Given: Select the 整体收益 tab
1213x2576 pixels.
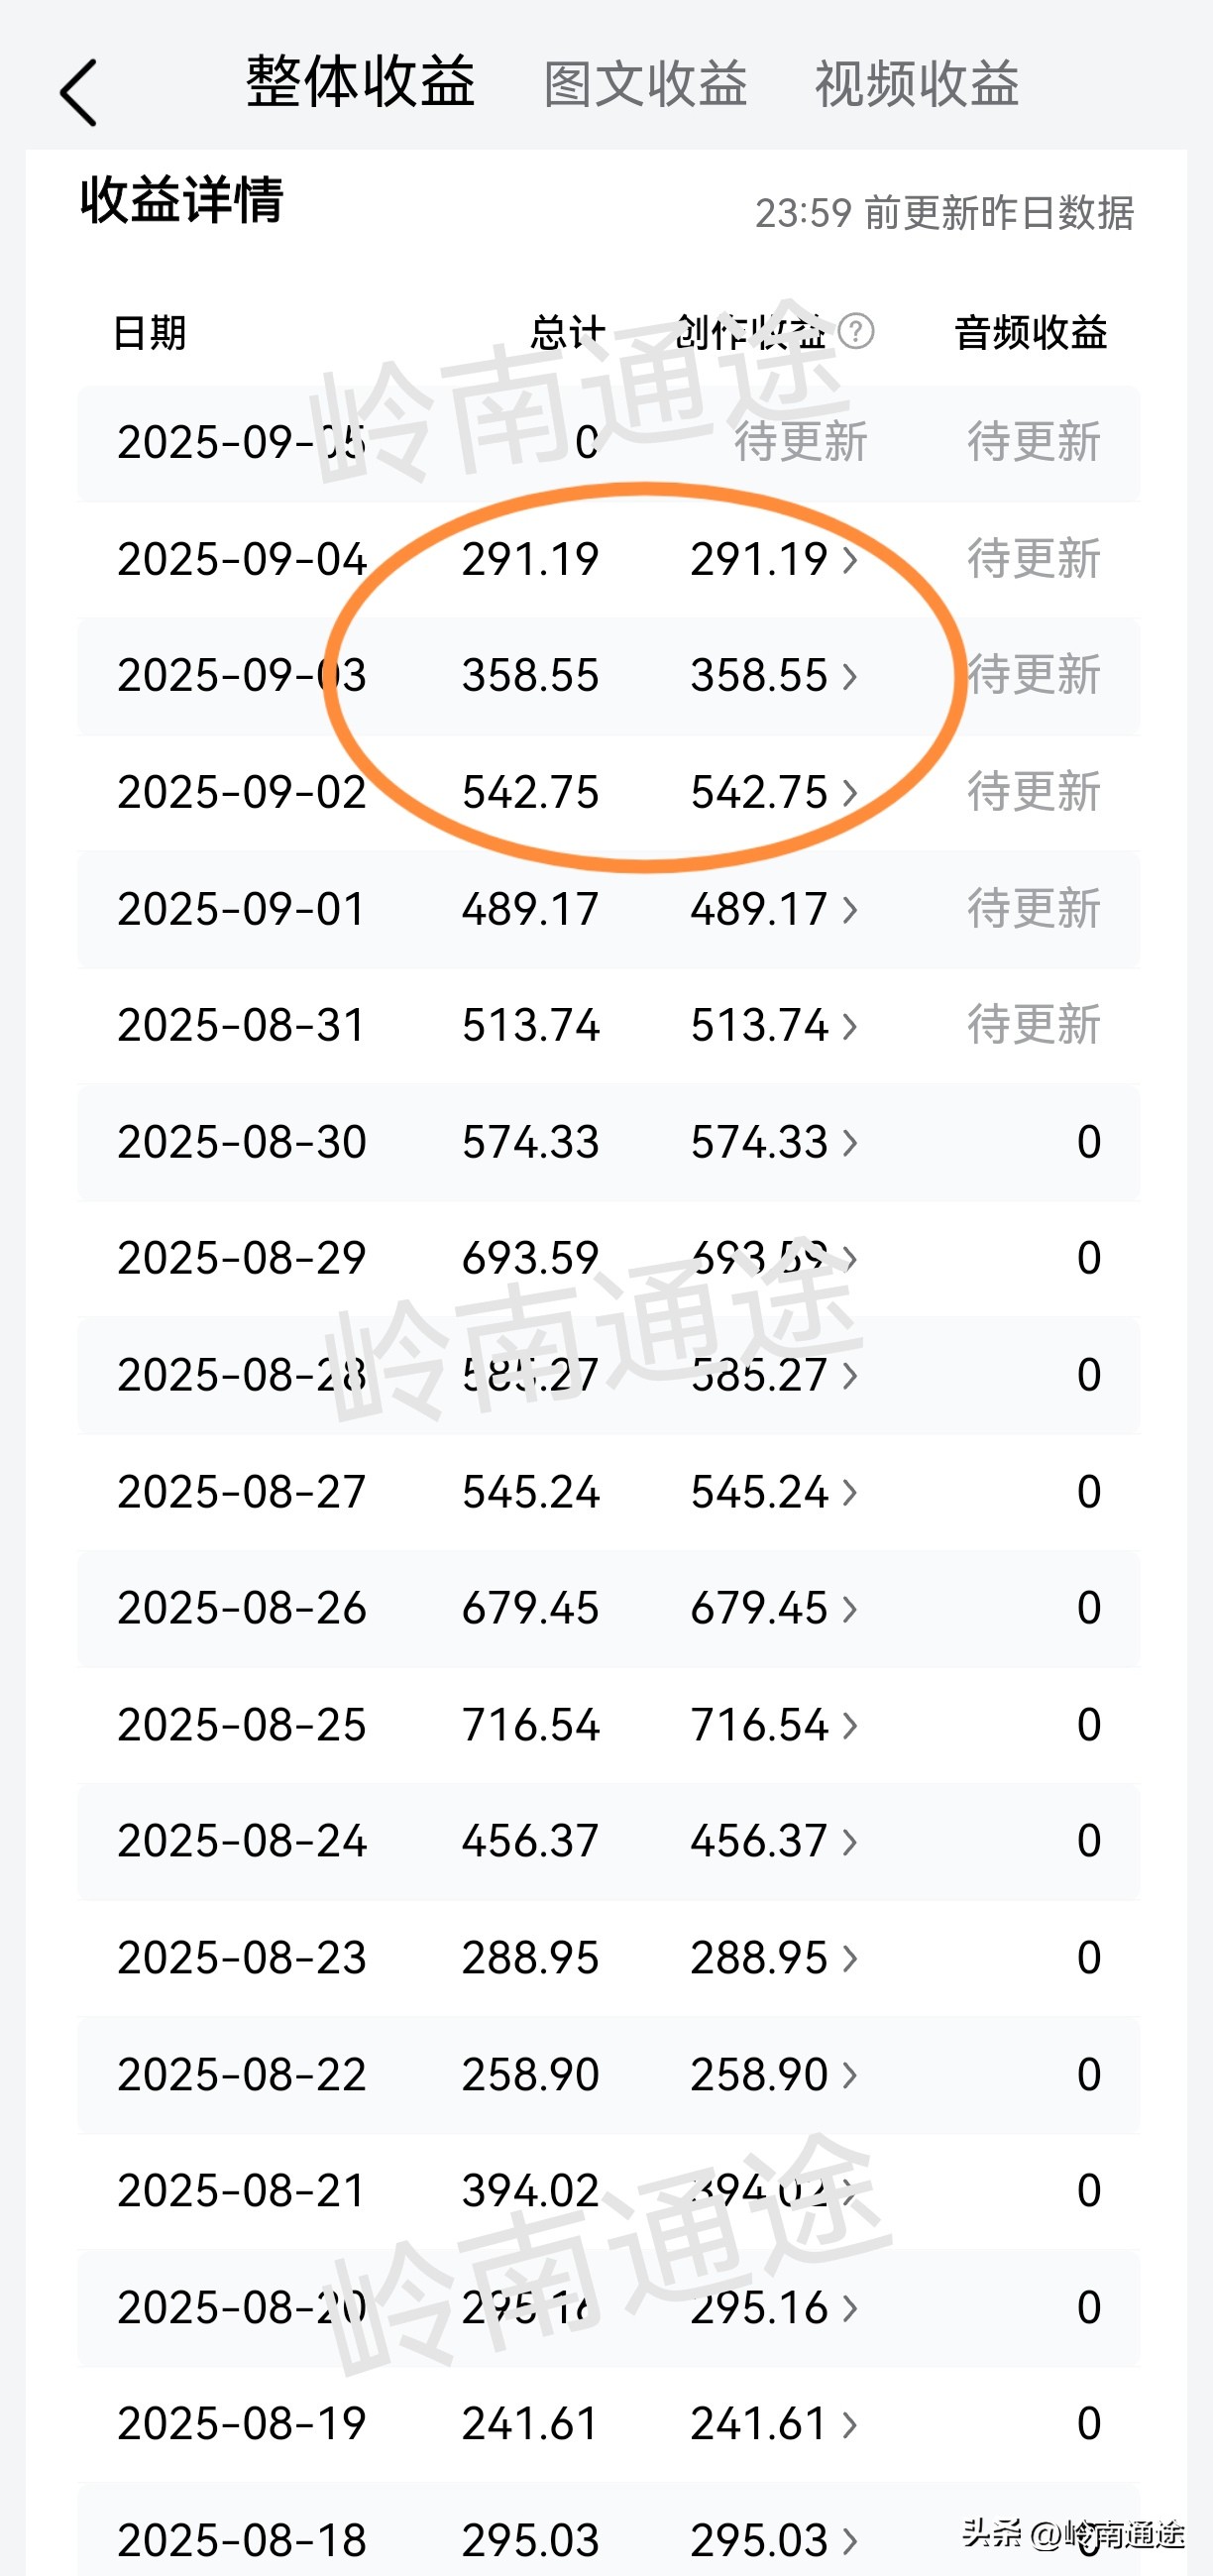Looking at the screenshot, I should coord(360,82).
